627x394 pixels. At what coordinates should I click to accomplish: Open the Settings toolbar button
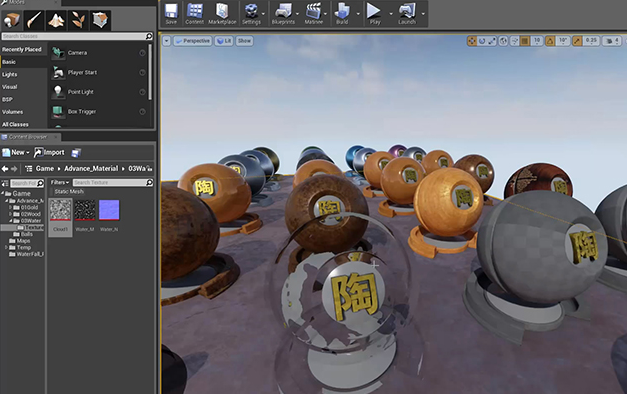pos(251,14)
